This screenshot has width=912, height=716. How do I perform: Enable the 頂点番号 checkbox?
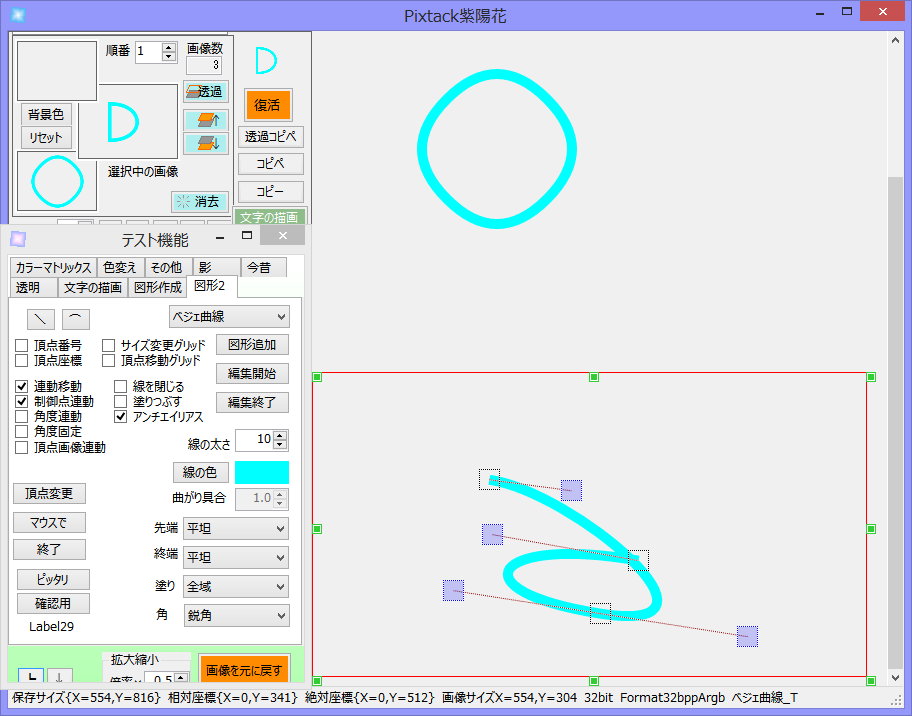click(23, 343)
